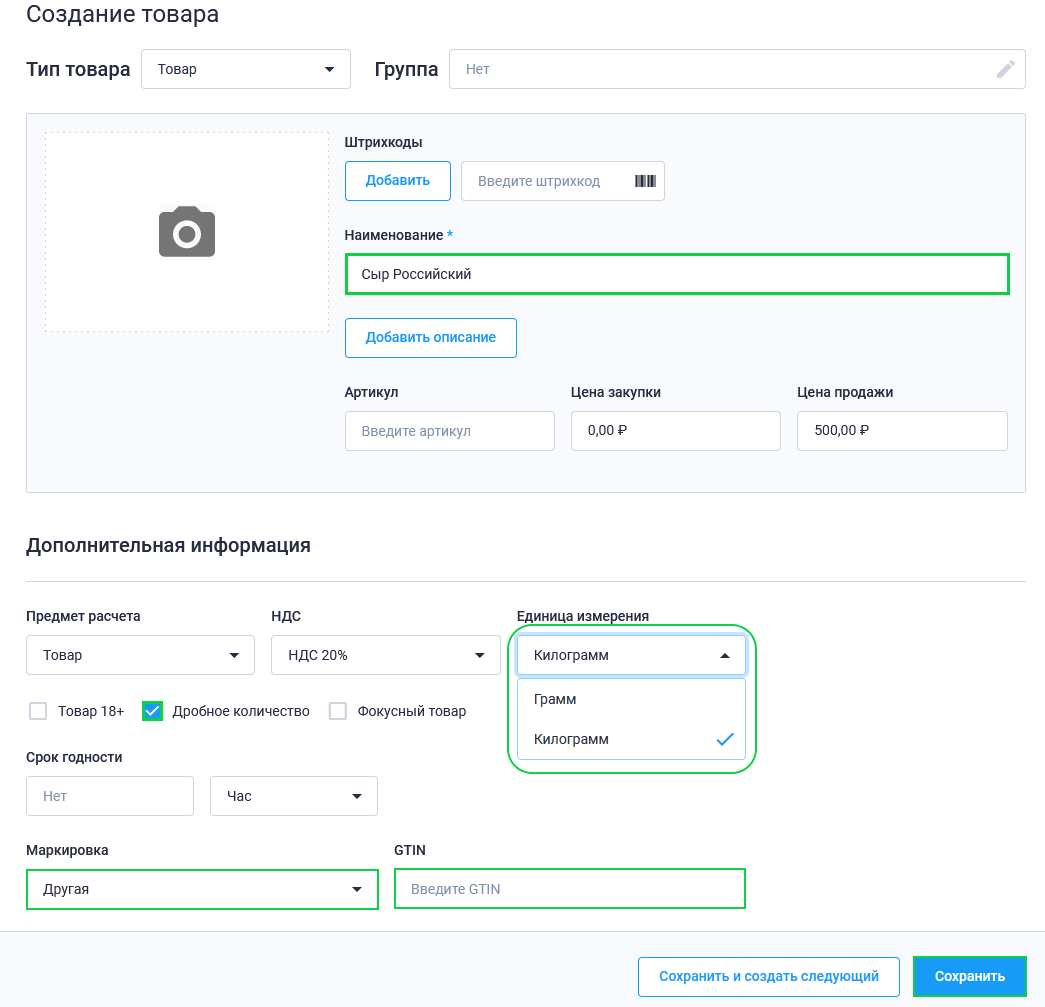Uncheck the Дробное количество checkbox

[153, 711]
